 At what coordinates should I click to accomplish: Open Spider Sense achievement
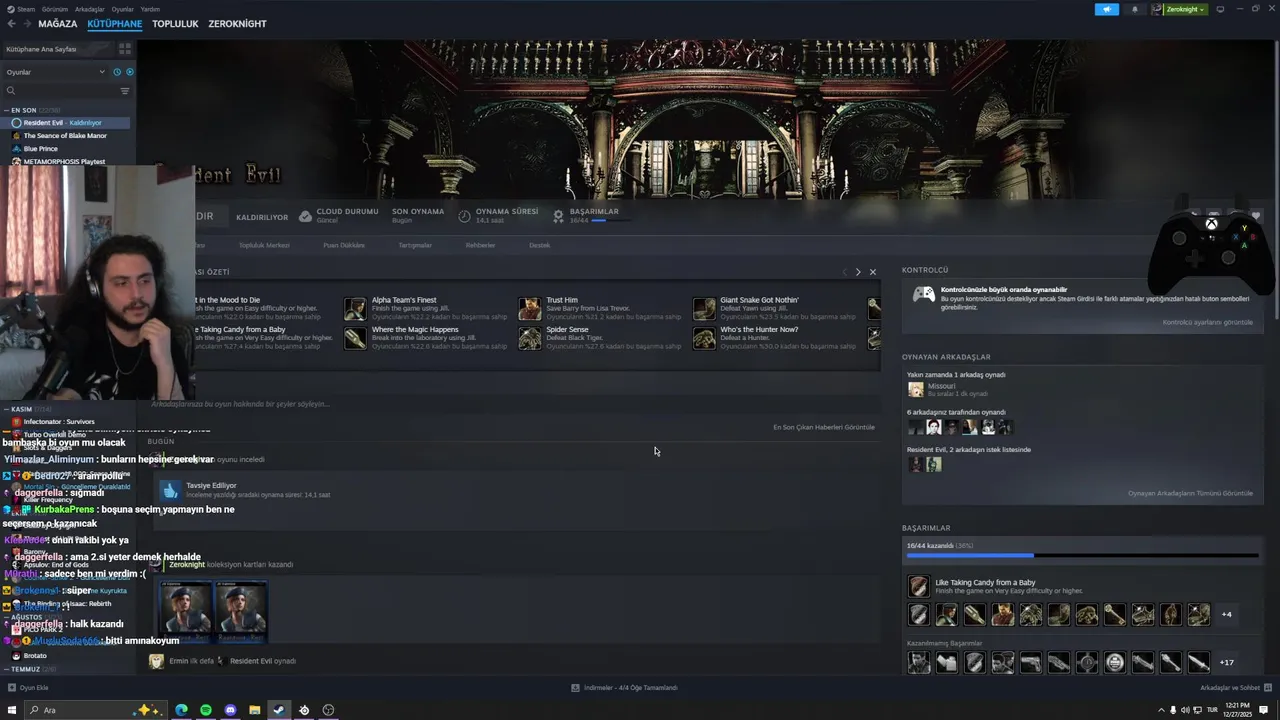pos(600,338)
